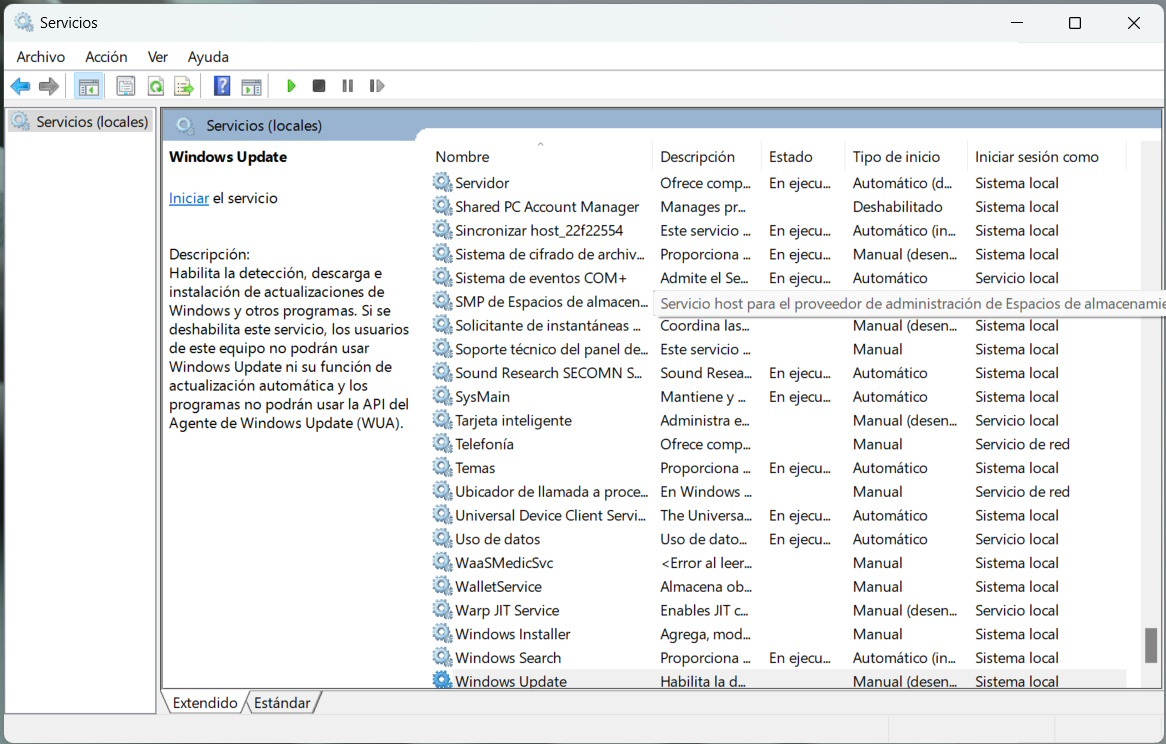Click the vertical scrollbar thumb in services list
This screenshot has width=1166, height=744.
pyautogui.click(x=1151, y=644)
